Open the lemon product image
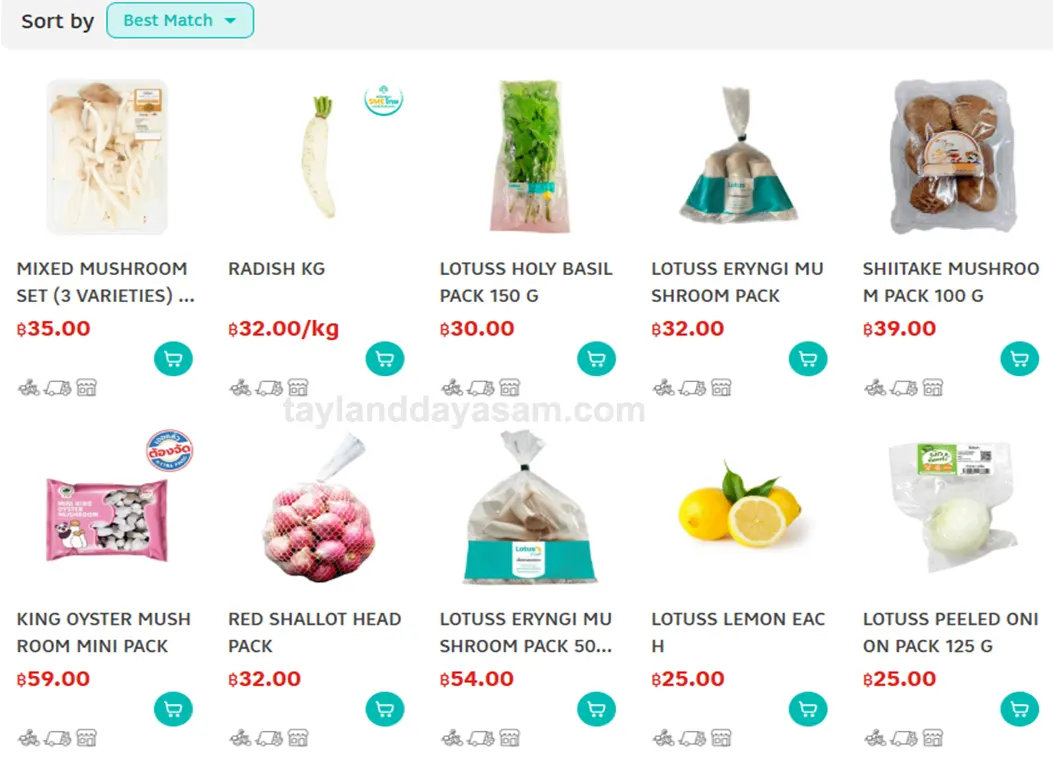Screen dimensions: 1053x775 tap(739, 505)
